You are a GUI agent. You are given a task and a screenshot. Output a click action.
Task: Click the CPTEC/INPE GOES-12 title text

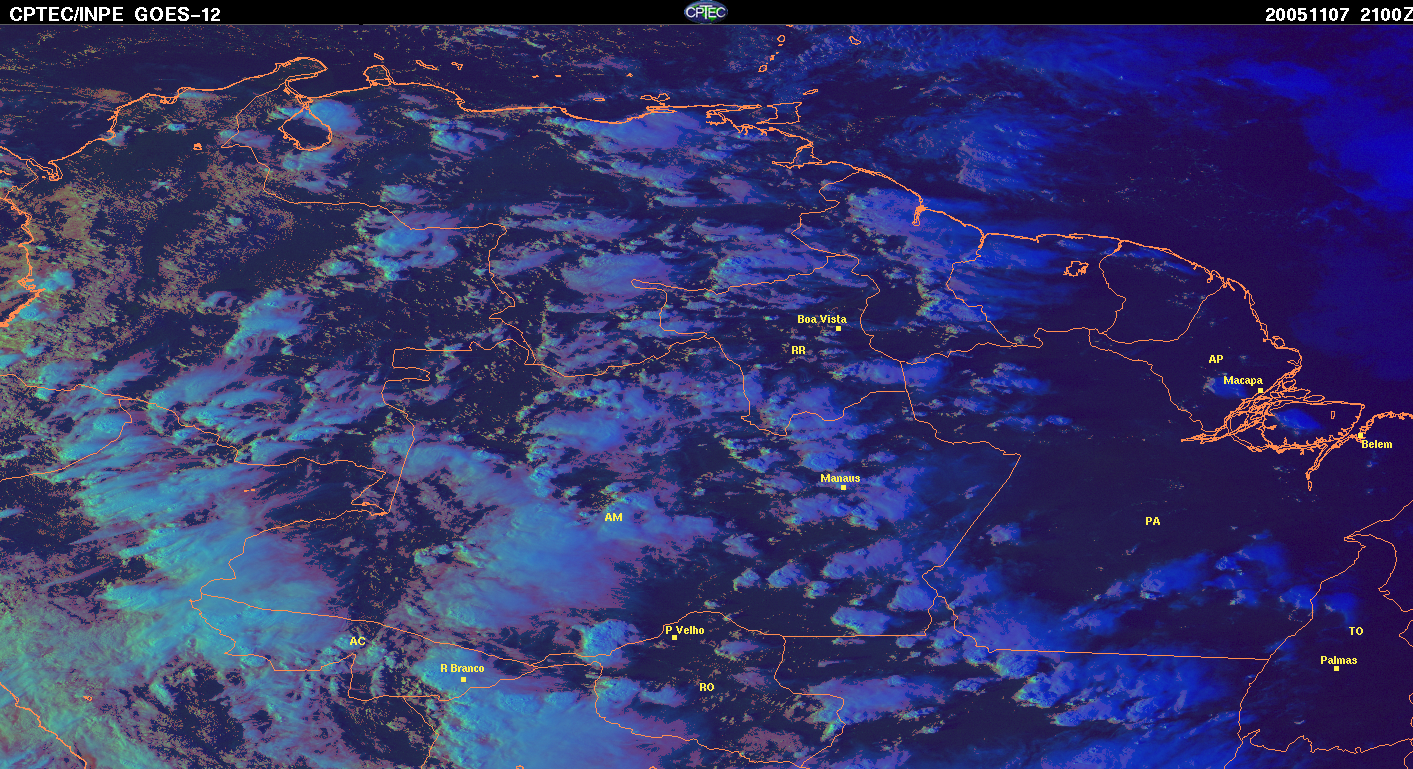pos(115,14)
